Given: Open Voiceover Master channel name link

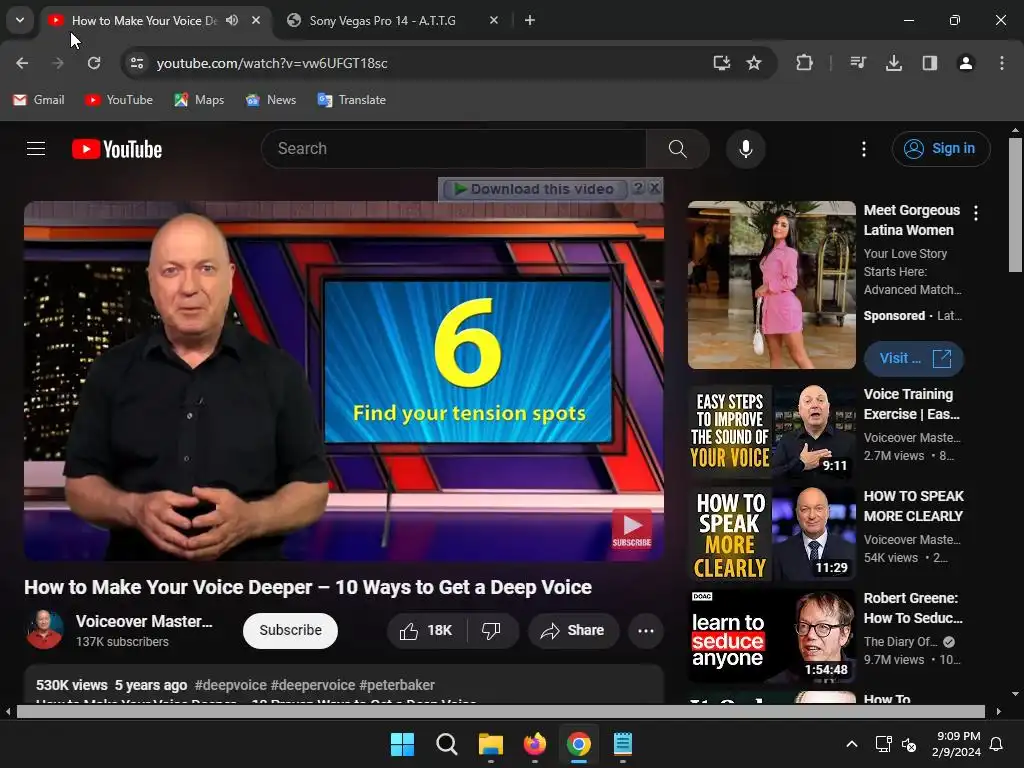Looking at the screenshot, I should pyautogui.click(x=144, y=621).
